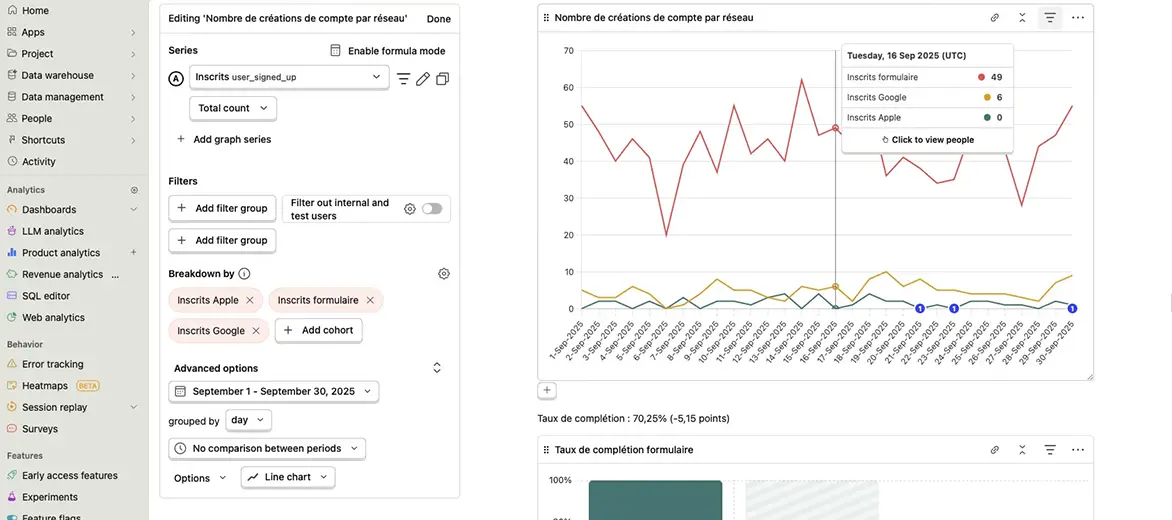The width and height of the screenshot is (1172, 520).
Task: Duplicate series A with the copy icon
Action: [443, 78]
